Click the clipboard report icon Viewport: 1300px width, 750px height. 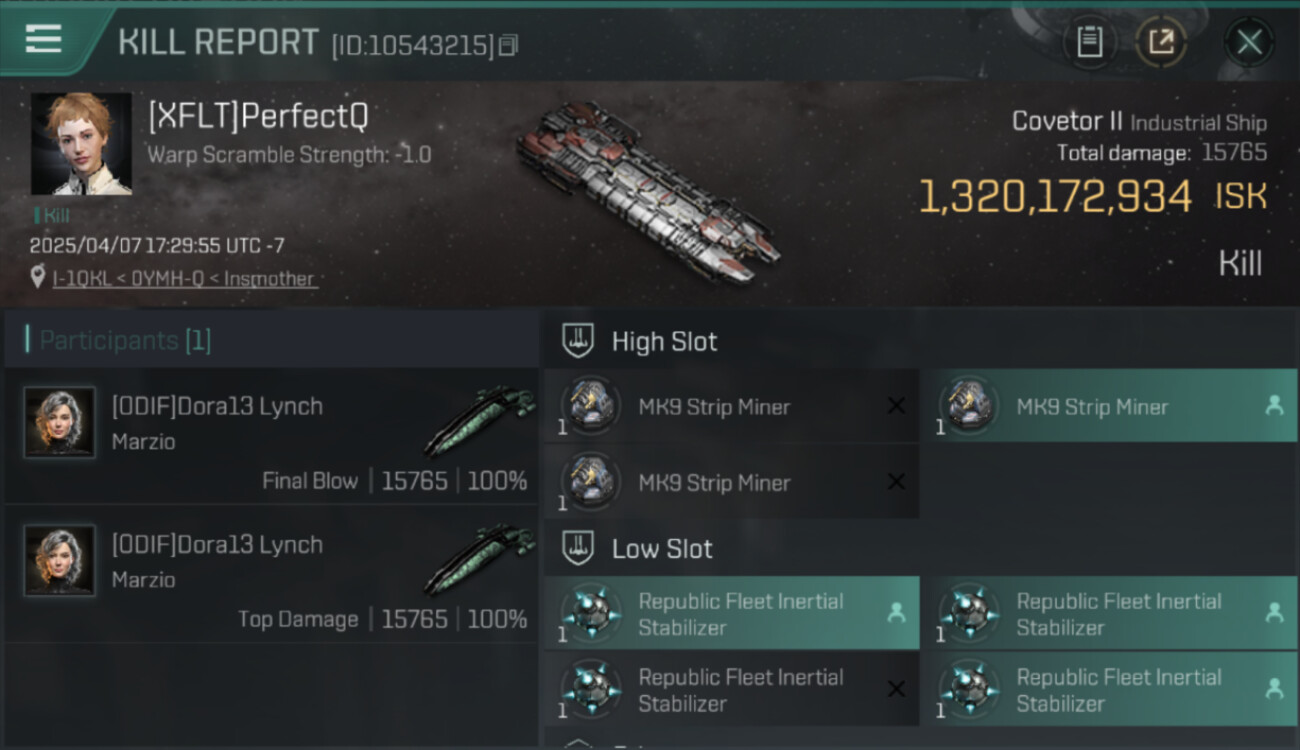point(1089,42)
